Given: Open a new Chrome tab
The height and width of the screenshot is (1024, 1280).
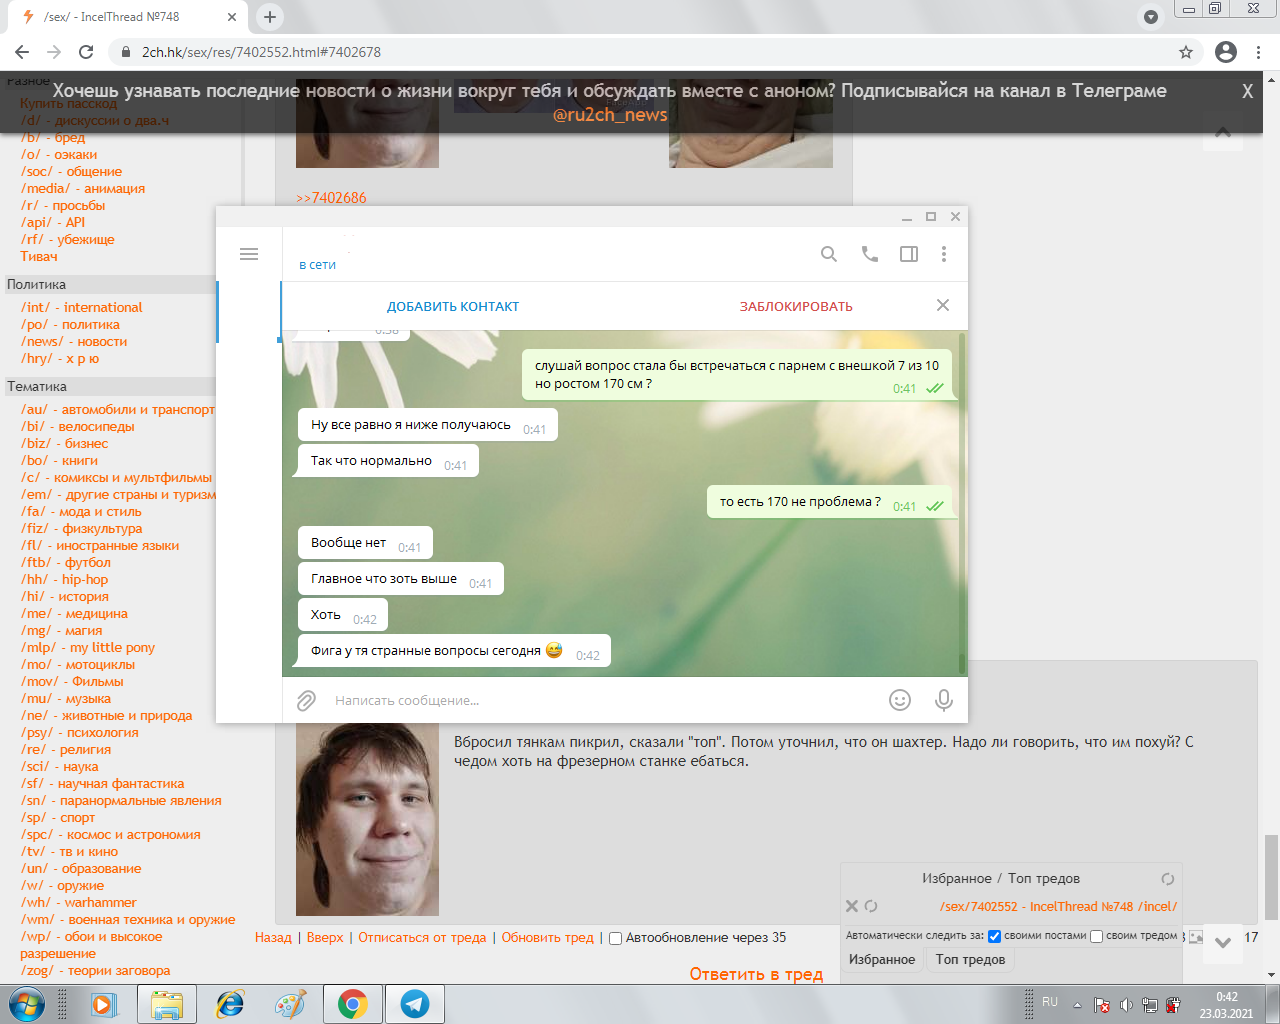Looking at the screenshot, I should pos(270,16).
